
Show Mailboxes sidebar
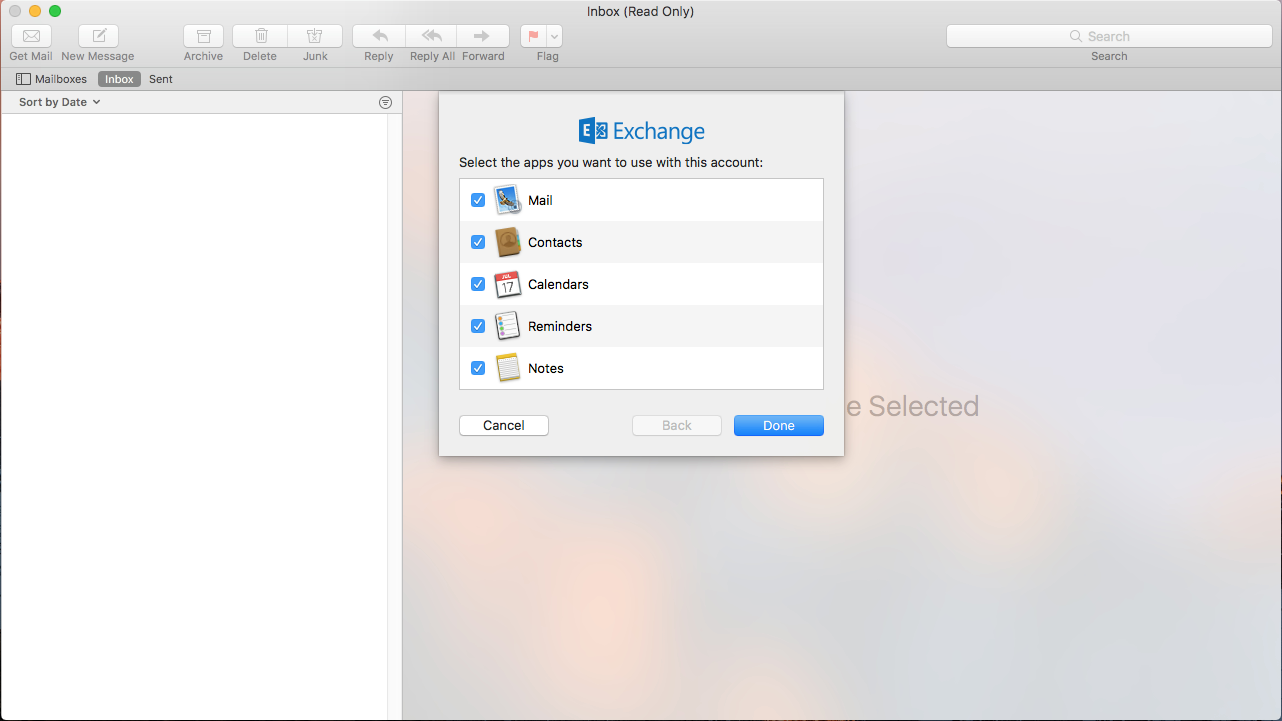pos(51,79)
